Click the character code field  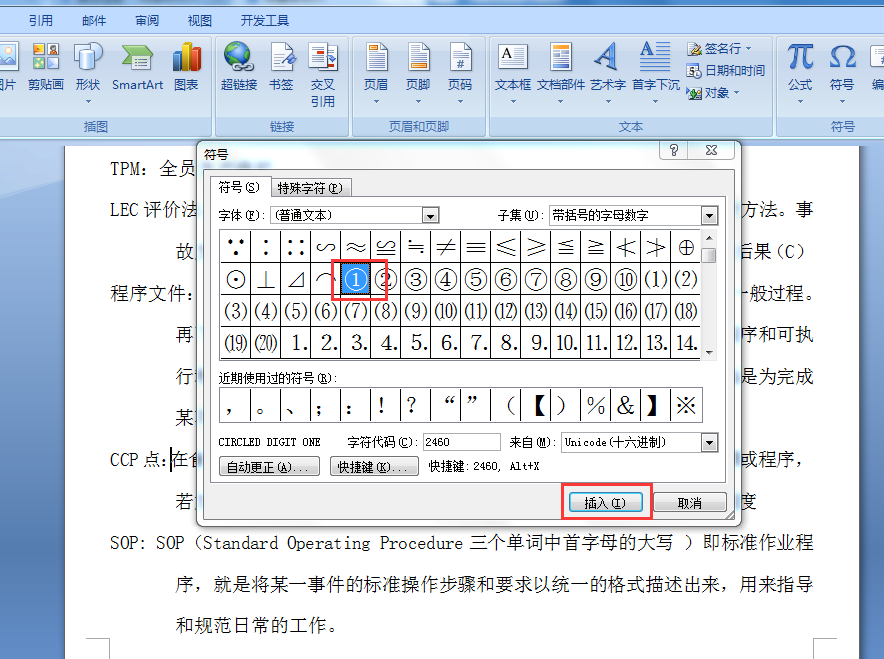coord(461,443)
